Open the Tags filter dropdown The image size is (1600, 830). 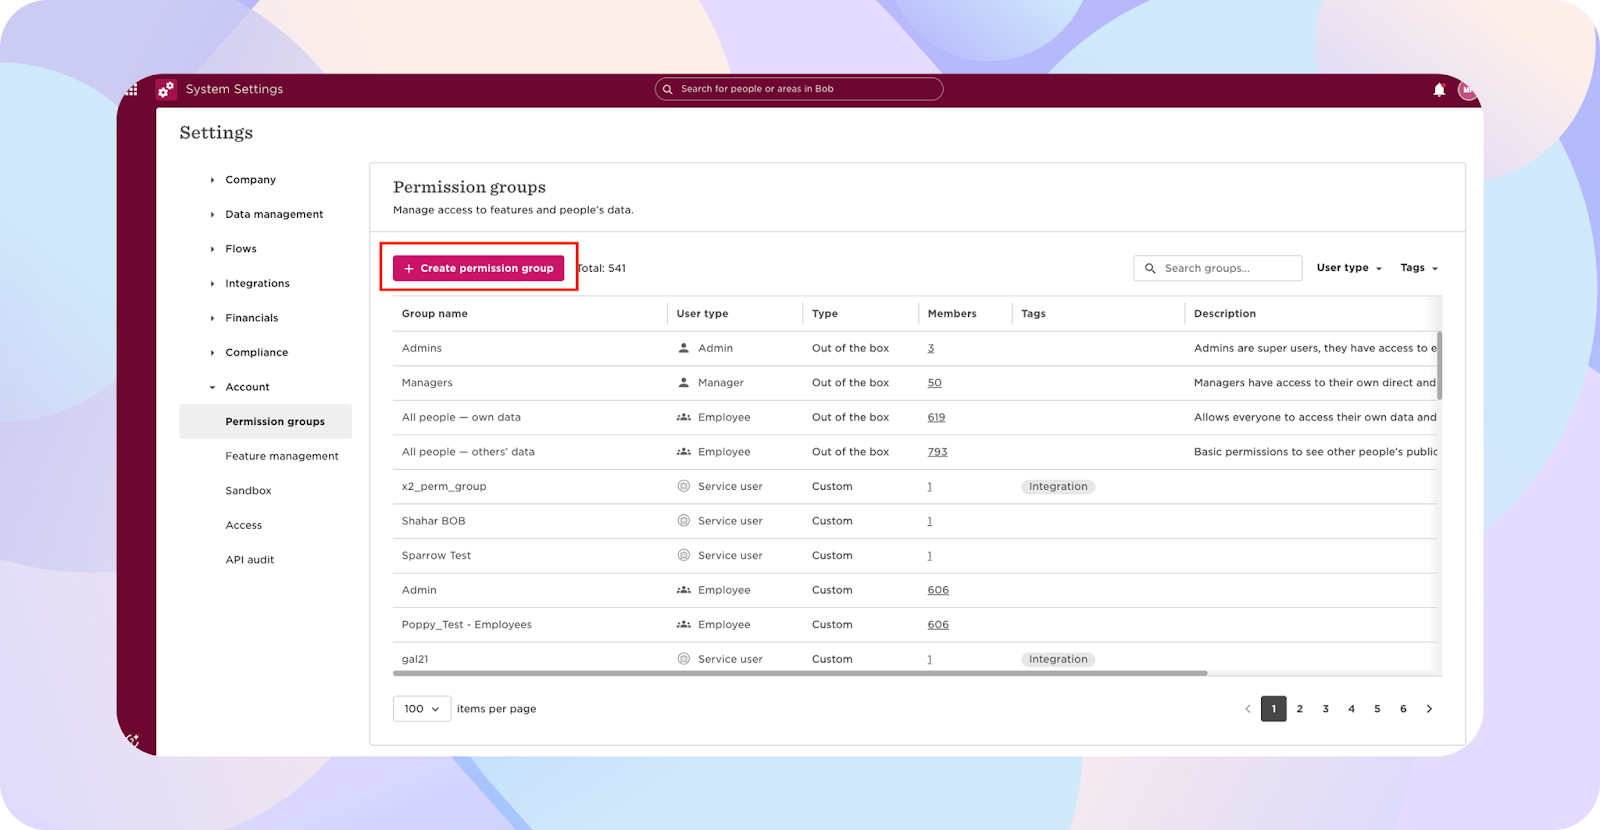(1419, 268)
